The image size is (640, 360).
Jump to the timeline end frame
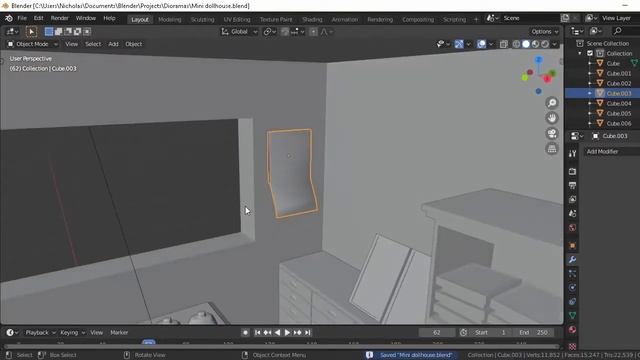(x=307, y=333)
